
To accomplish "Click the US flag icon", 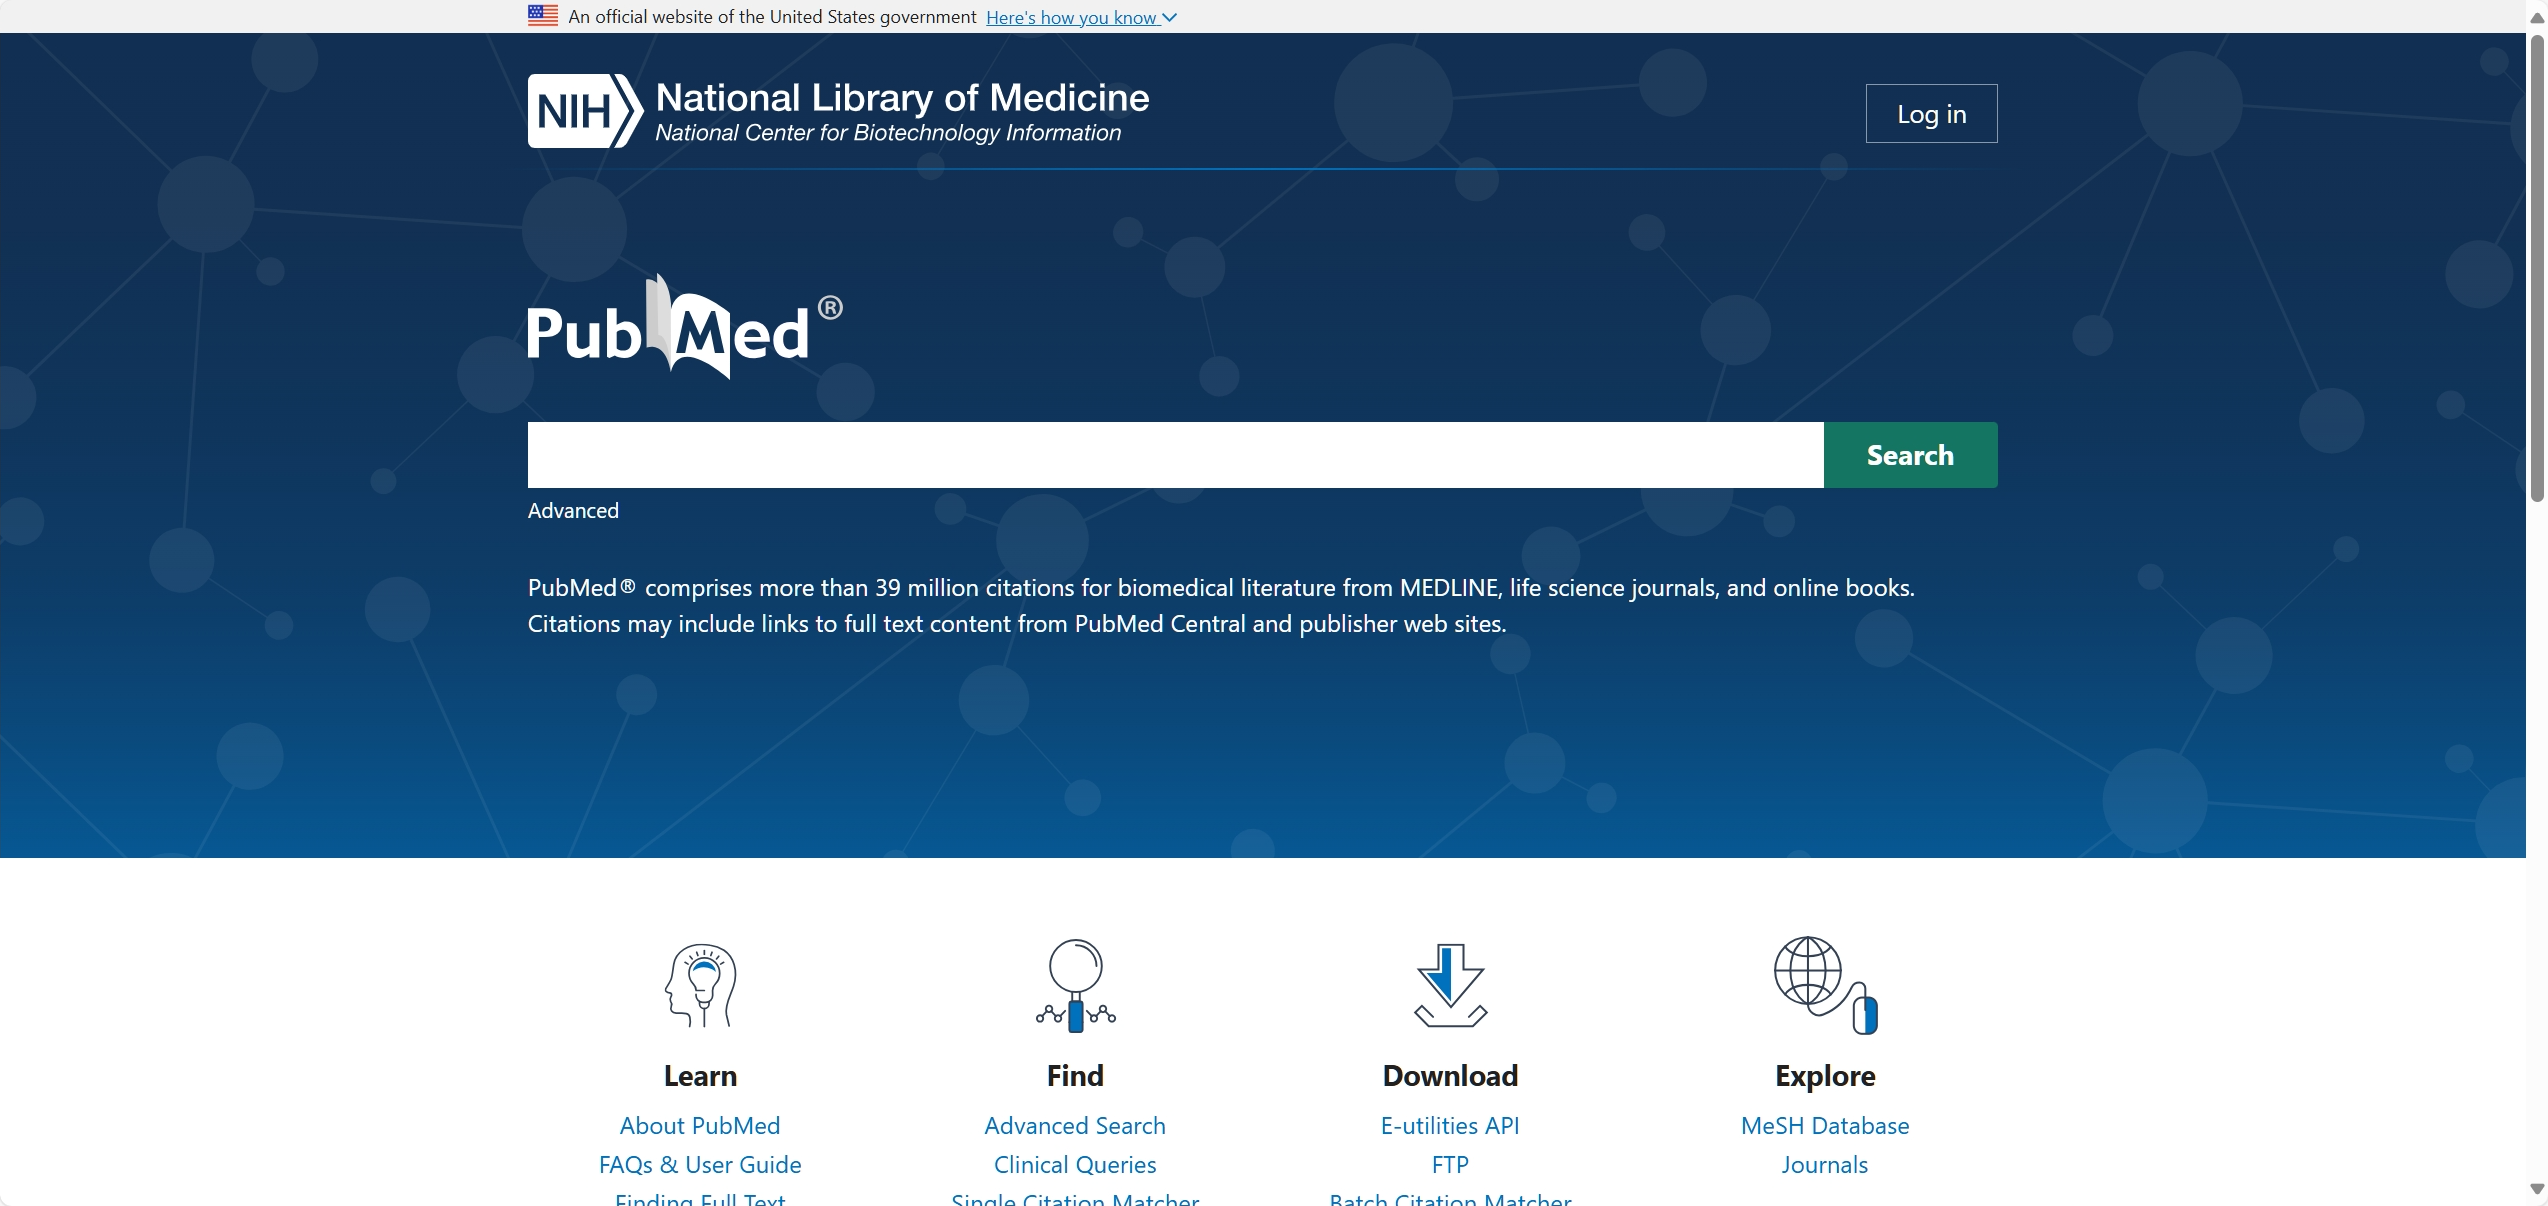I will point(543,16).
